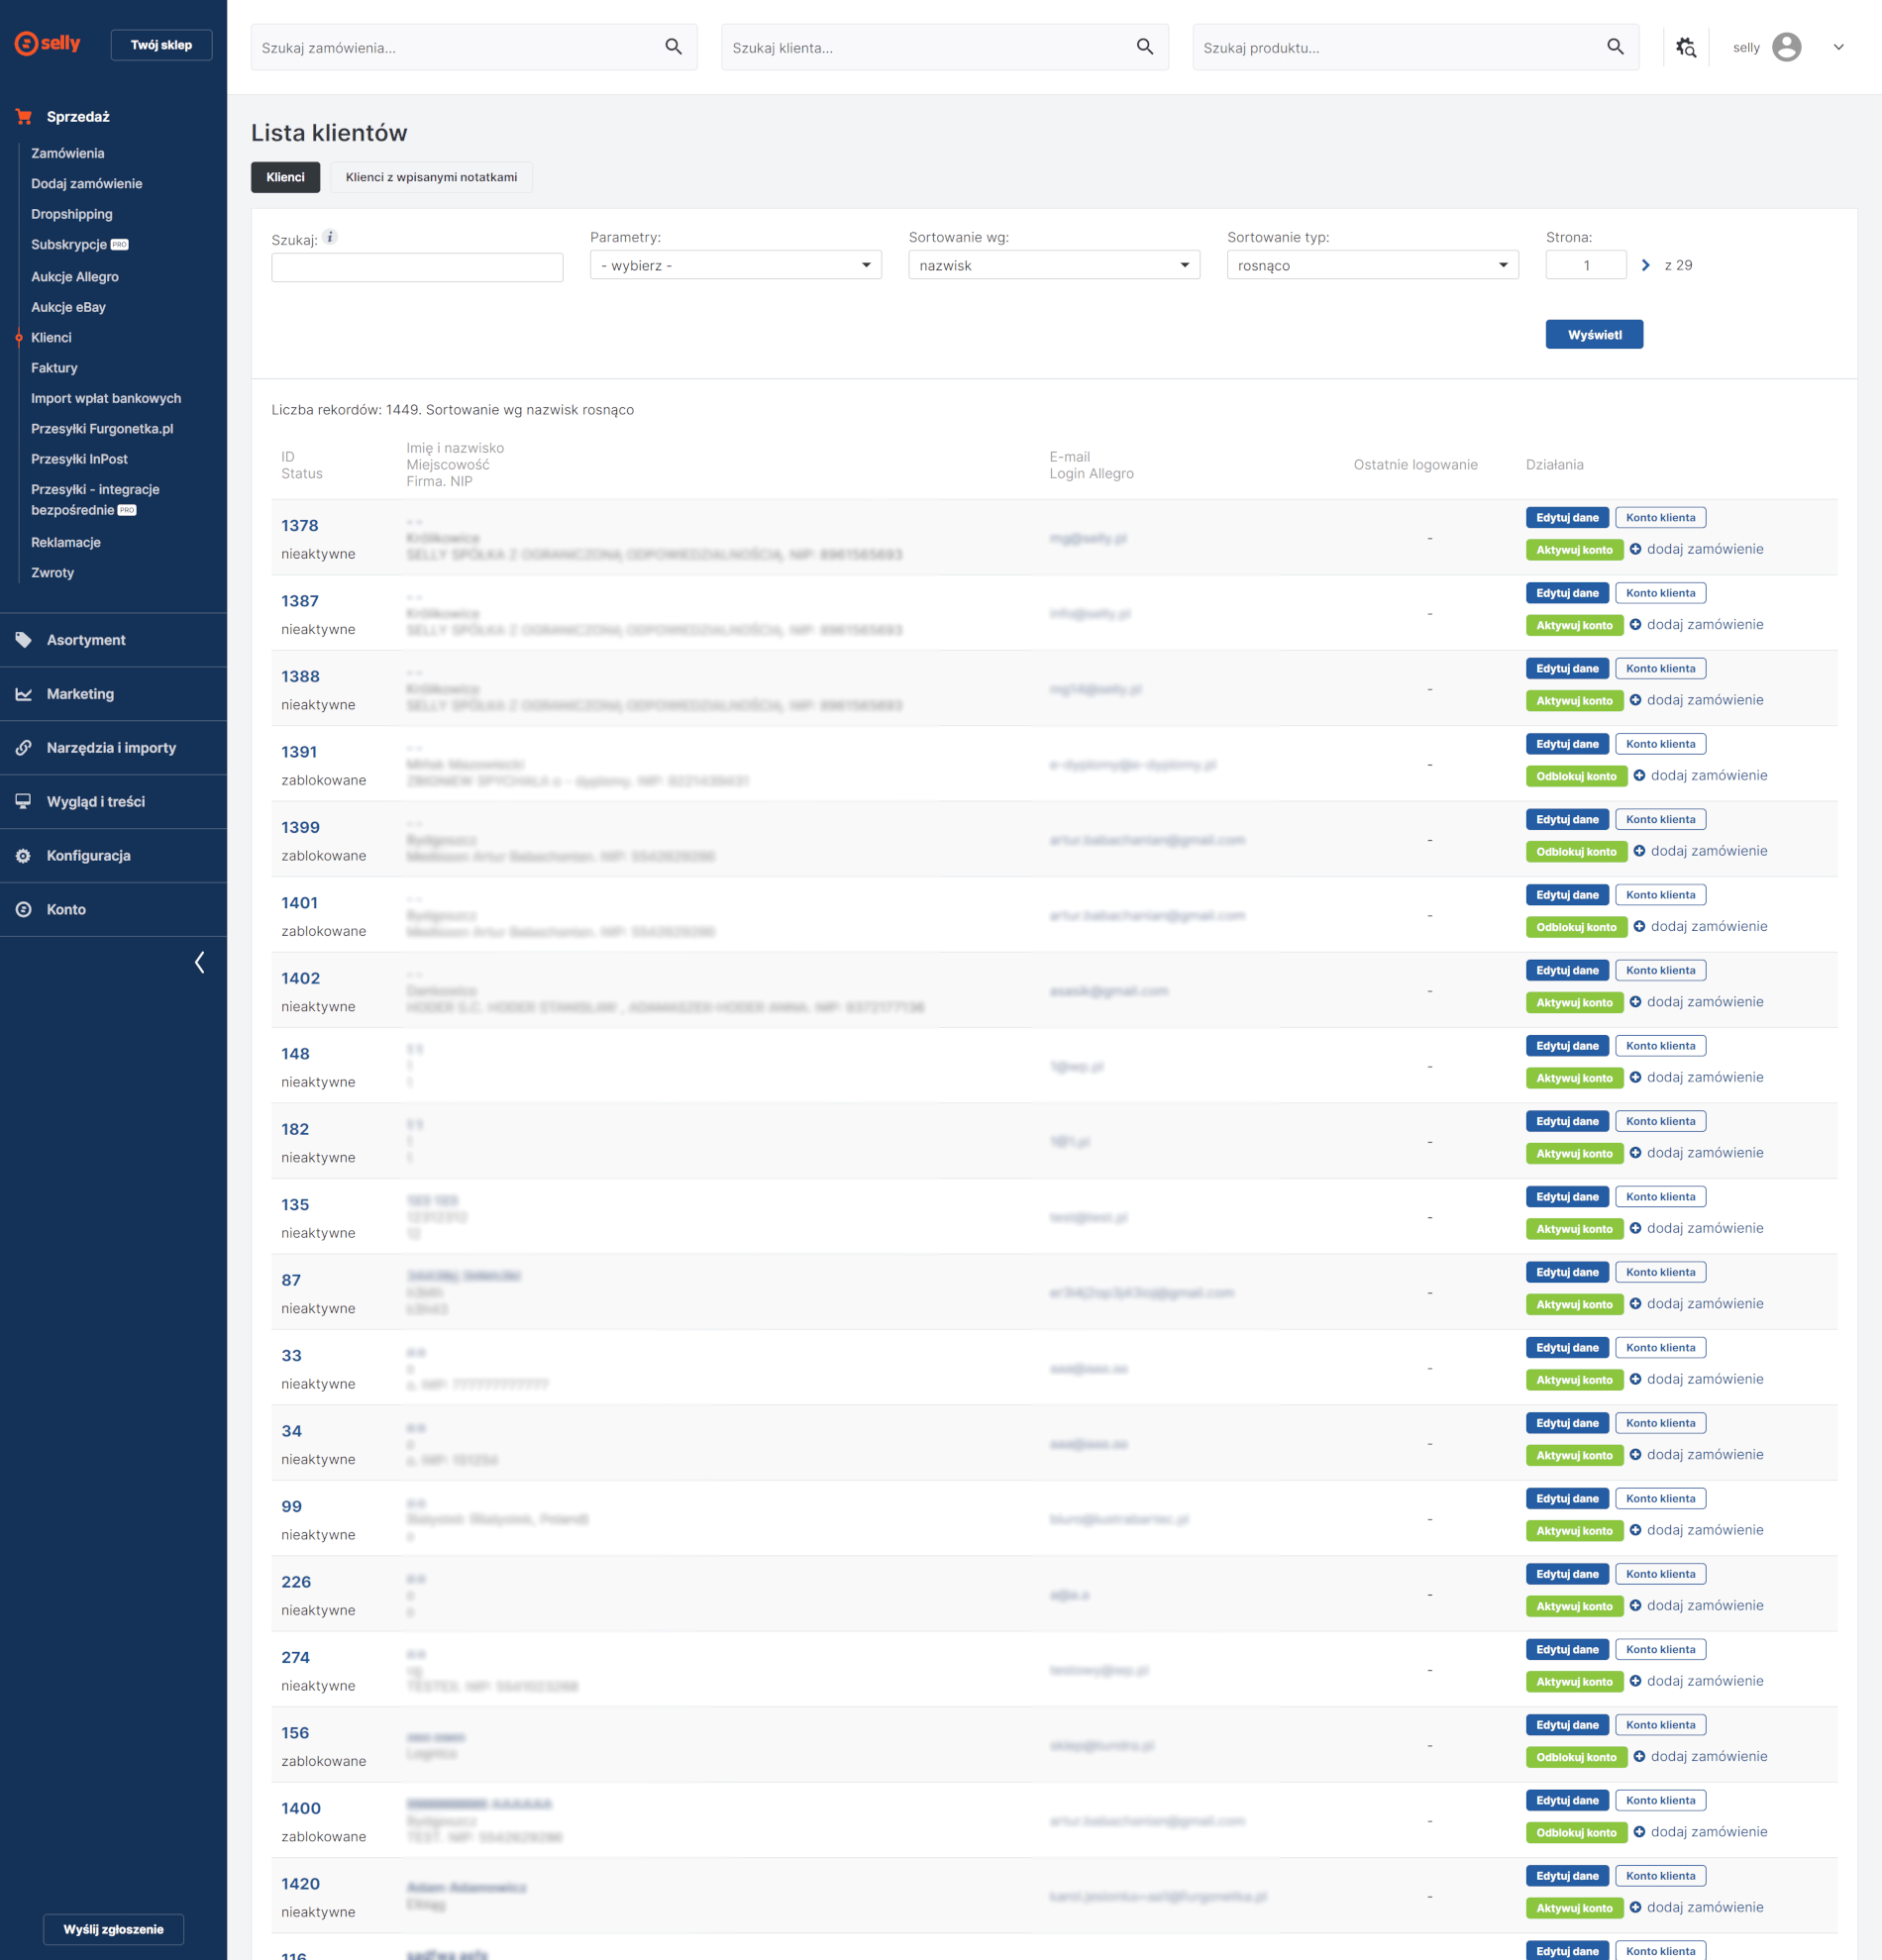Go to next page arrow
Image resolution: width=1882 pixels, height=1960 pixels.
click(x=1646, y=265)
